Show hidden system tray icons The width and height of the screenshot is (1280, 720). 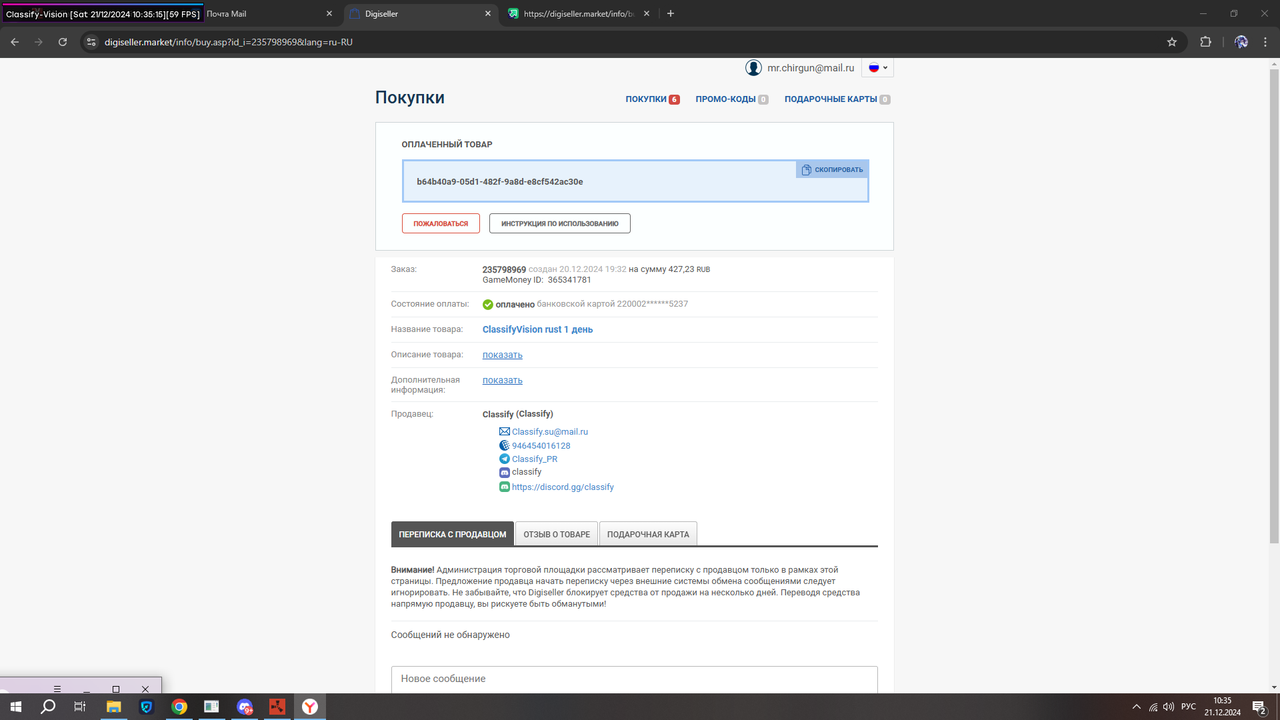pyautogui.click(x=1135, y=707)
